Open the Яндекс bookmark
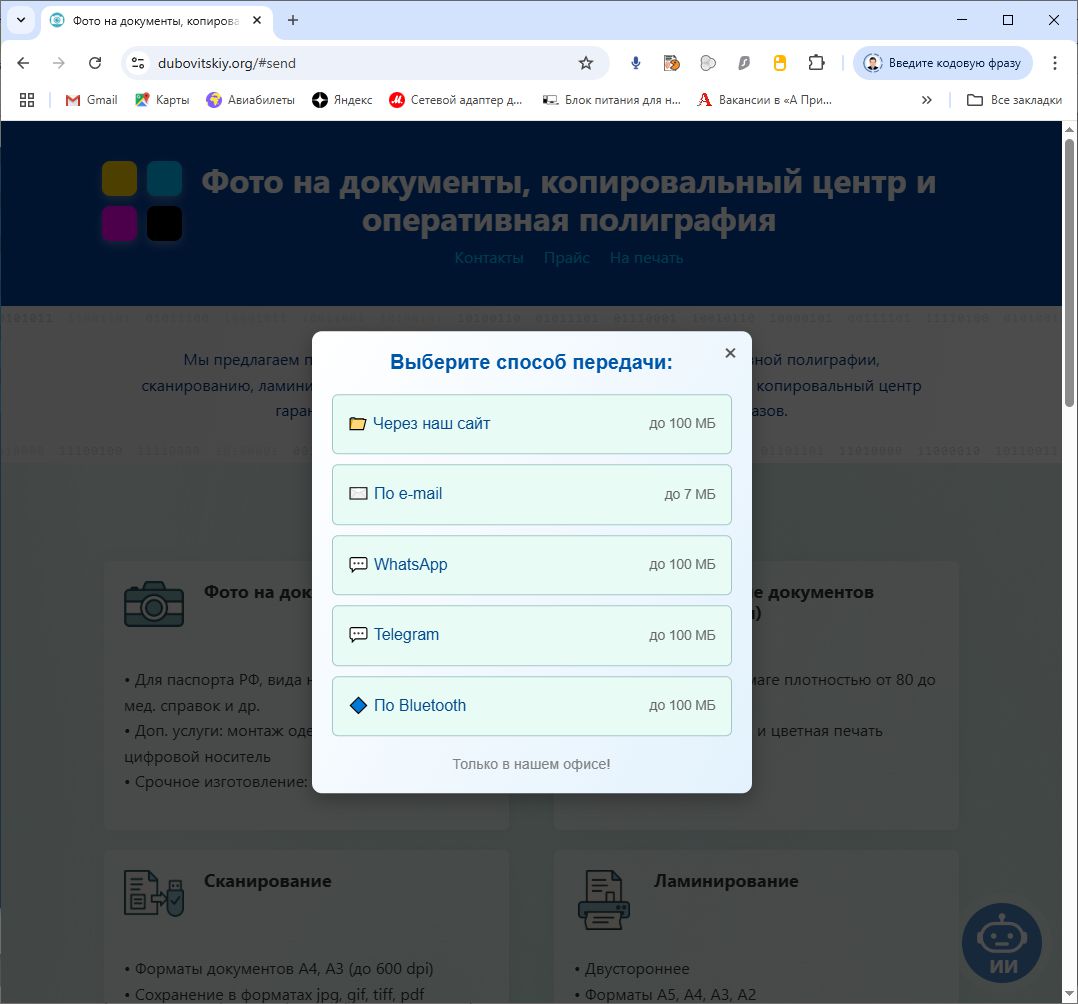 [x=342, y=100]
